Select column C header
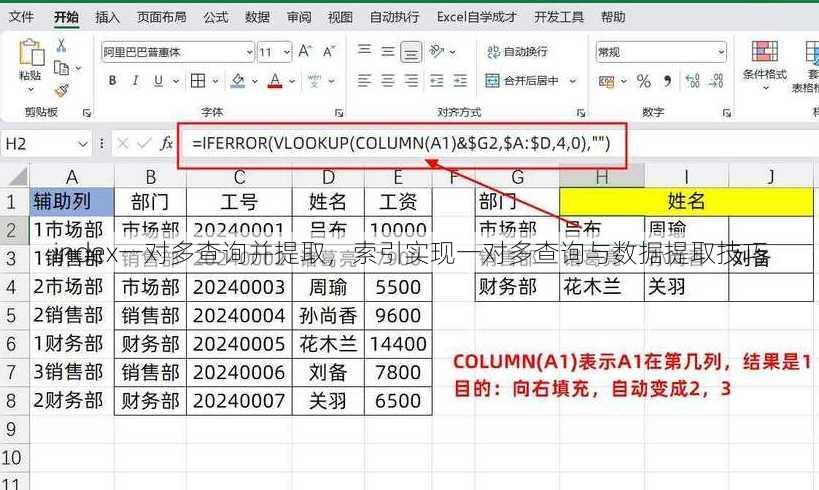 click(239, 177)
